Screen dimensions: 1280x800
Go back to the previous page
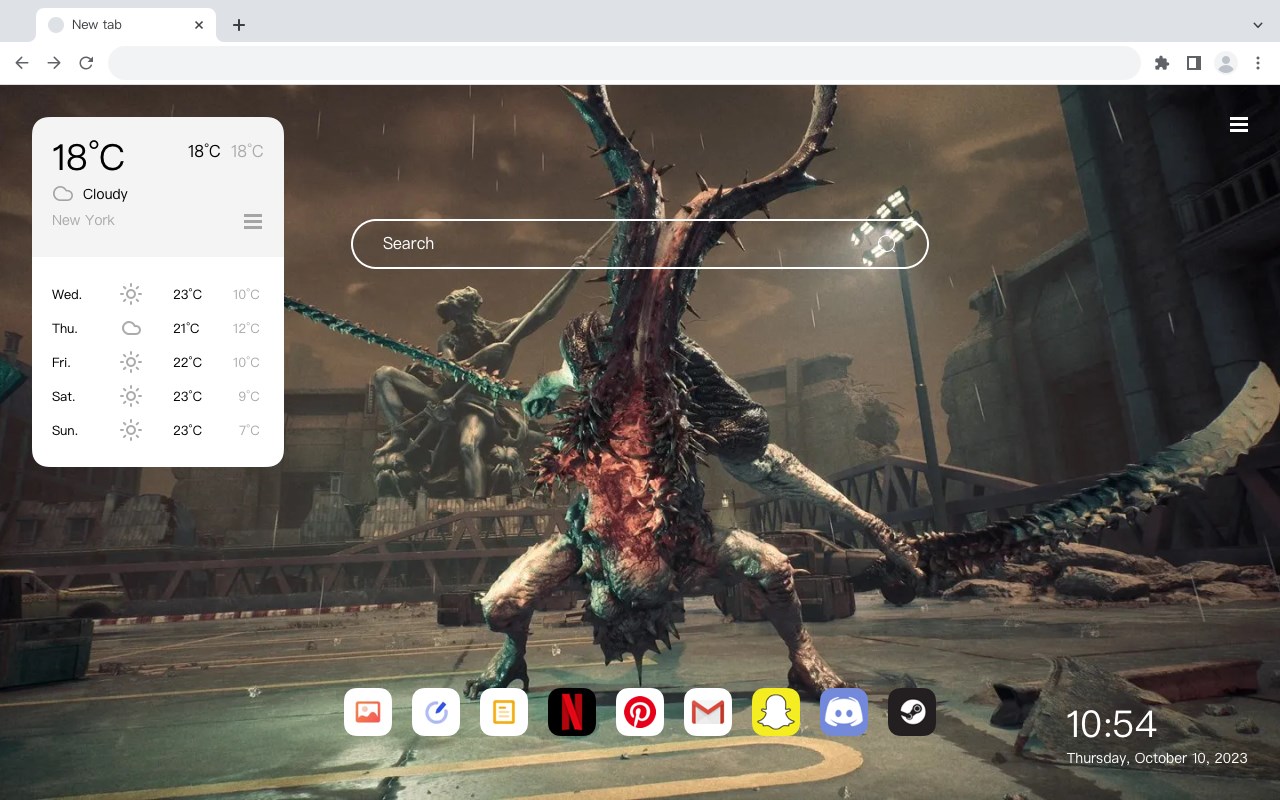click(x=22, y=63)
